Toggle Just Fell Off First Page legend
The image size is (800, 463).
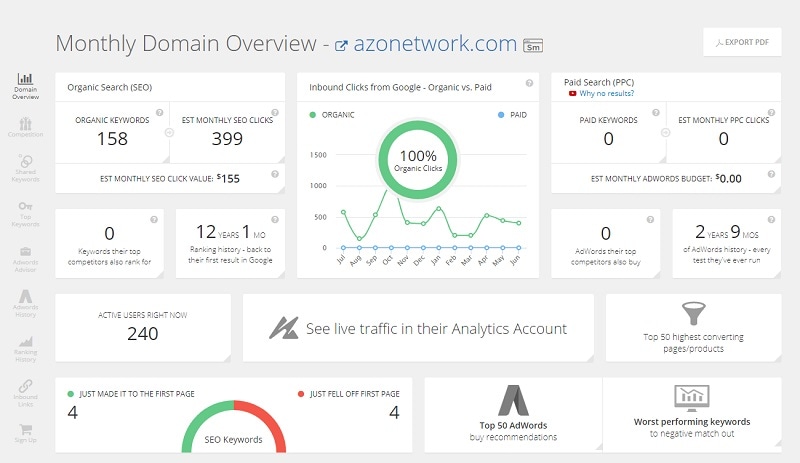pos(348,394)
